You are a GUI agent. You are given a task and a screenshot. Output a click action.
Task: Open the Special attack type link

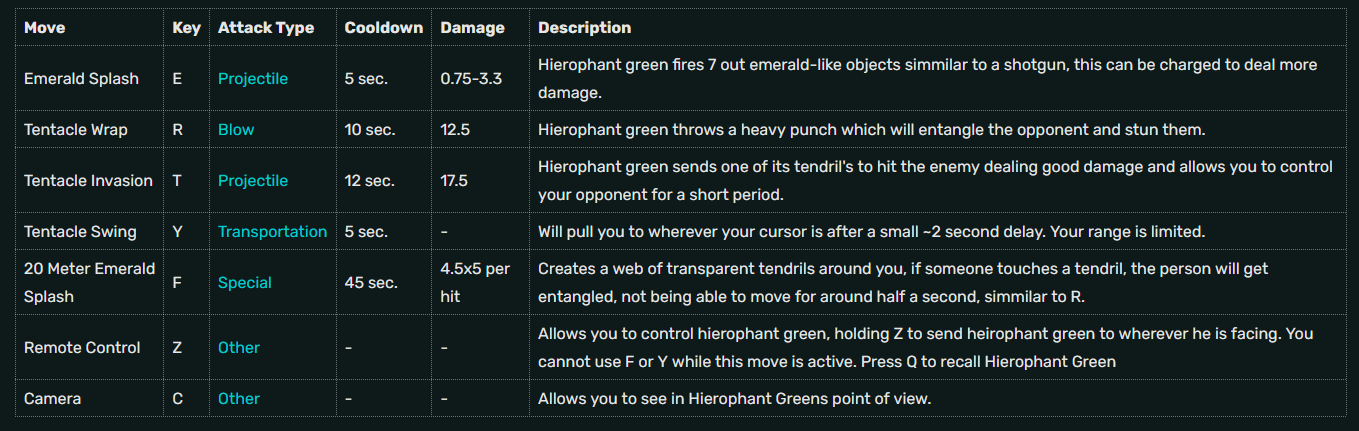point(245,282)
